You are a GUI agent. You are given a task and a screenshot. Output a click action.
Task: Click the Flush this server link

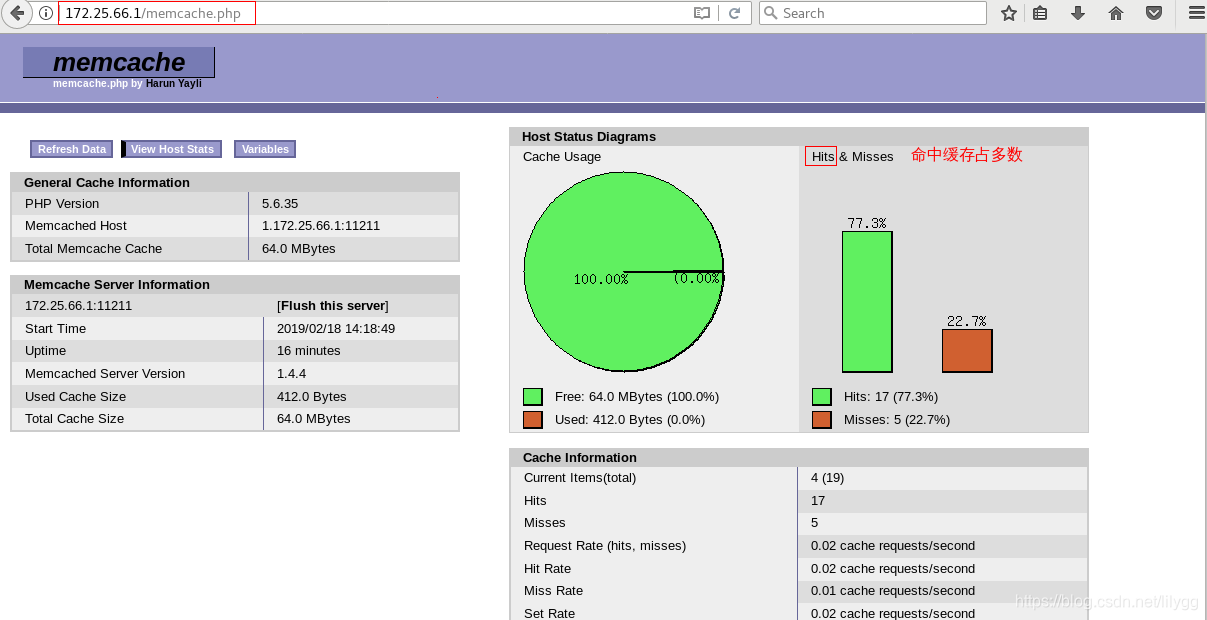pos(333,306)
